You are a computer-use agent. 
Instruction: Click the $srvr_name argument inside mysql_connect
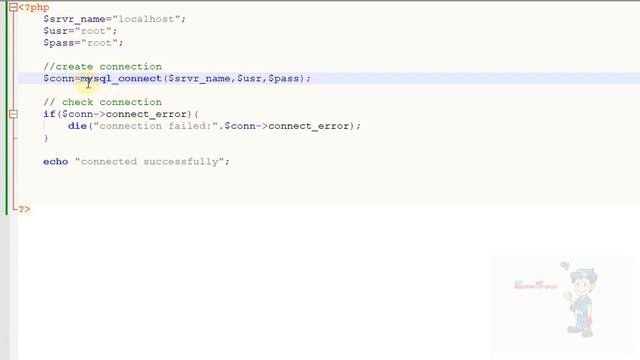pos(199,78)
